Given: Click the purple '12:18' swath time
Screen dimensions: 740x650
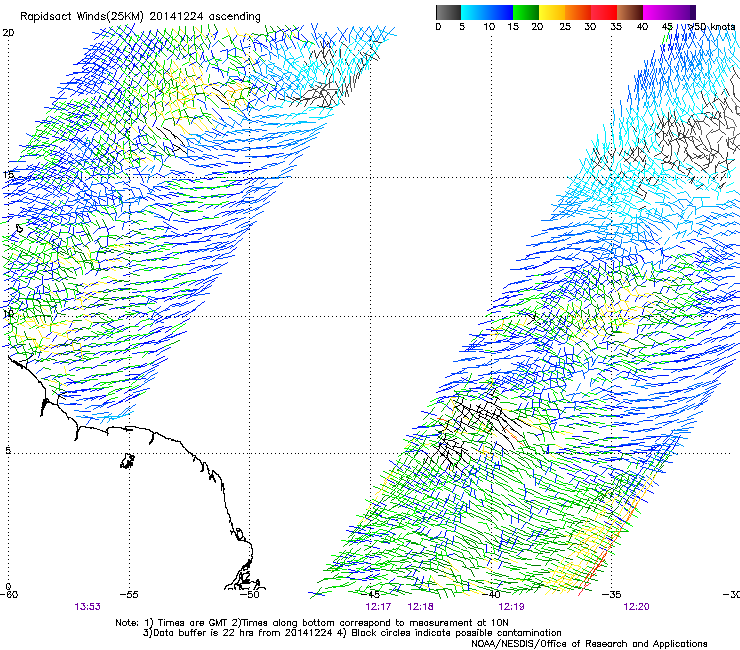Looking at the screenshot, I should pyautogui.click(x=420, y=607).
